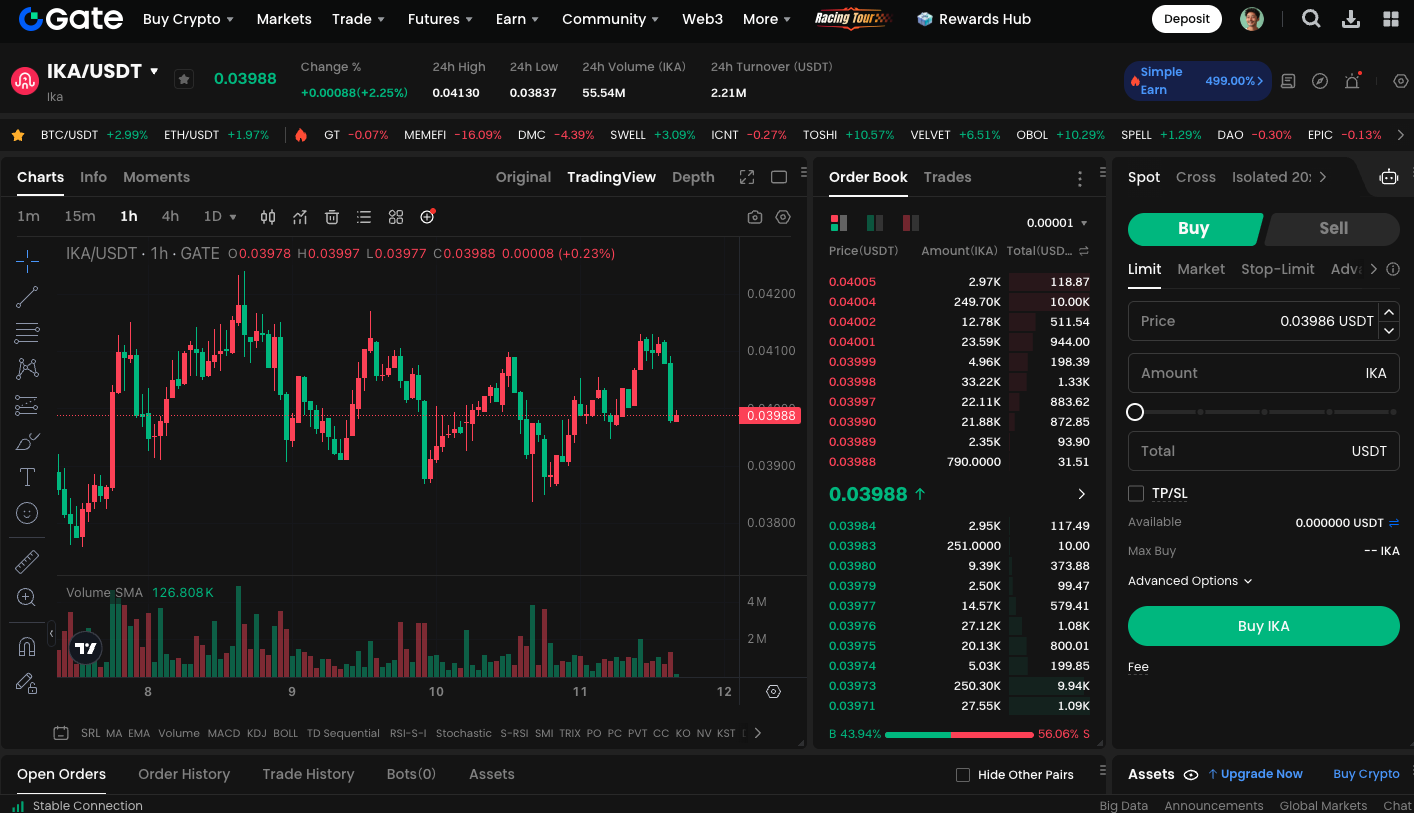Image resolution: width=1414 pixels, height=813 pixels.
Task: Select the crosshair cursor drawing tool
Action: point(27,261)
